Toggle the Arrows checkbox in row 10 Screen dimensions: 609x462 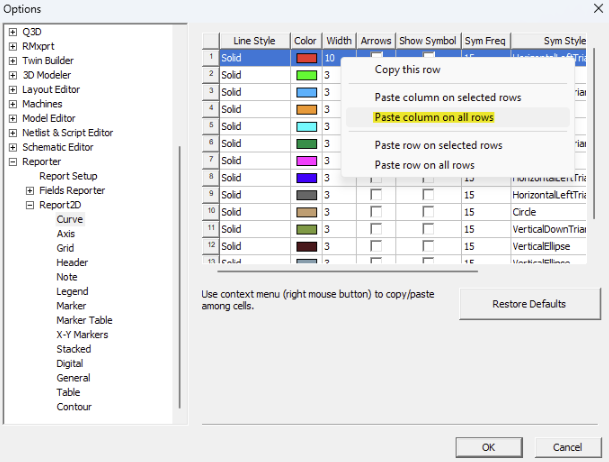pyautogui.click(x=375, y=211)
